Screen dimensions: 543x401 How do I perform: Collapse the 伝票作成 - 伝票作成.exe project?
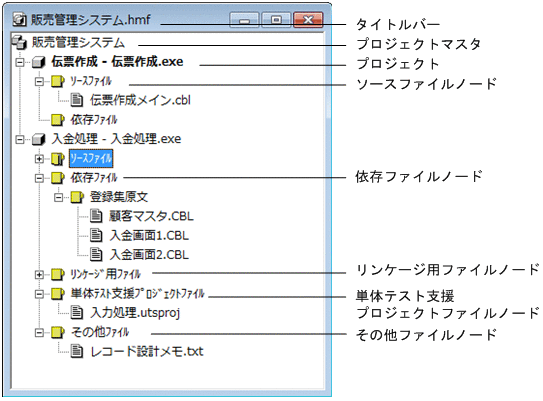coord(20,62)
